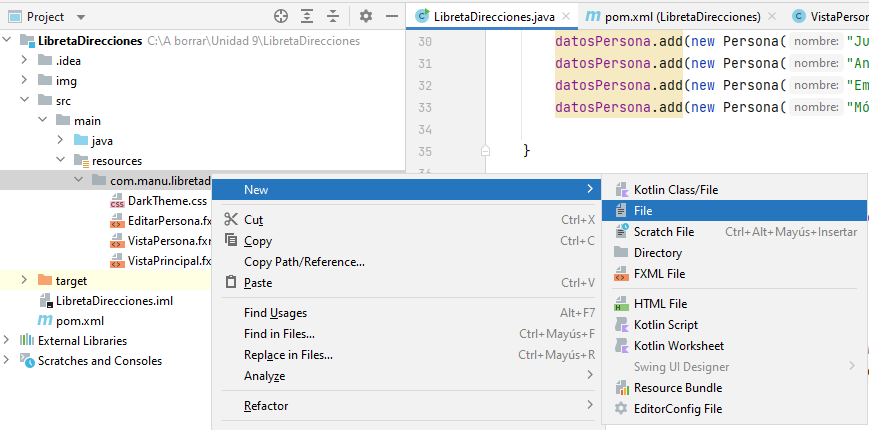
Task: Expand the .idea folder
Action: [24, 60]
